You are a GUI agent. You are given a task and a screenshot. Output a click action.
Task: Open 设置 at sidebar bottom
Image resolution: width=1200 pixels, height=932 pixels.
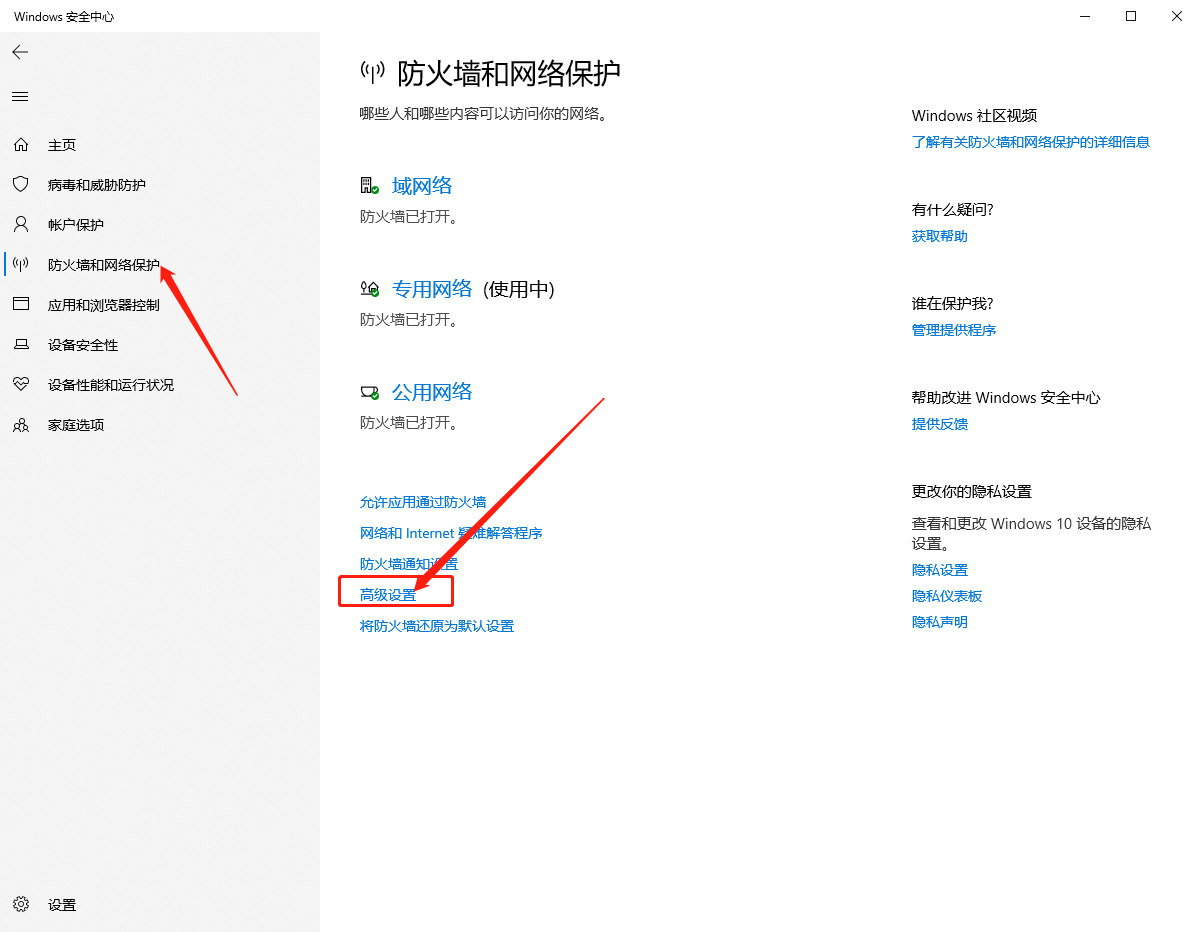point(62,905)
